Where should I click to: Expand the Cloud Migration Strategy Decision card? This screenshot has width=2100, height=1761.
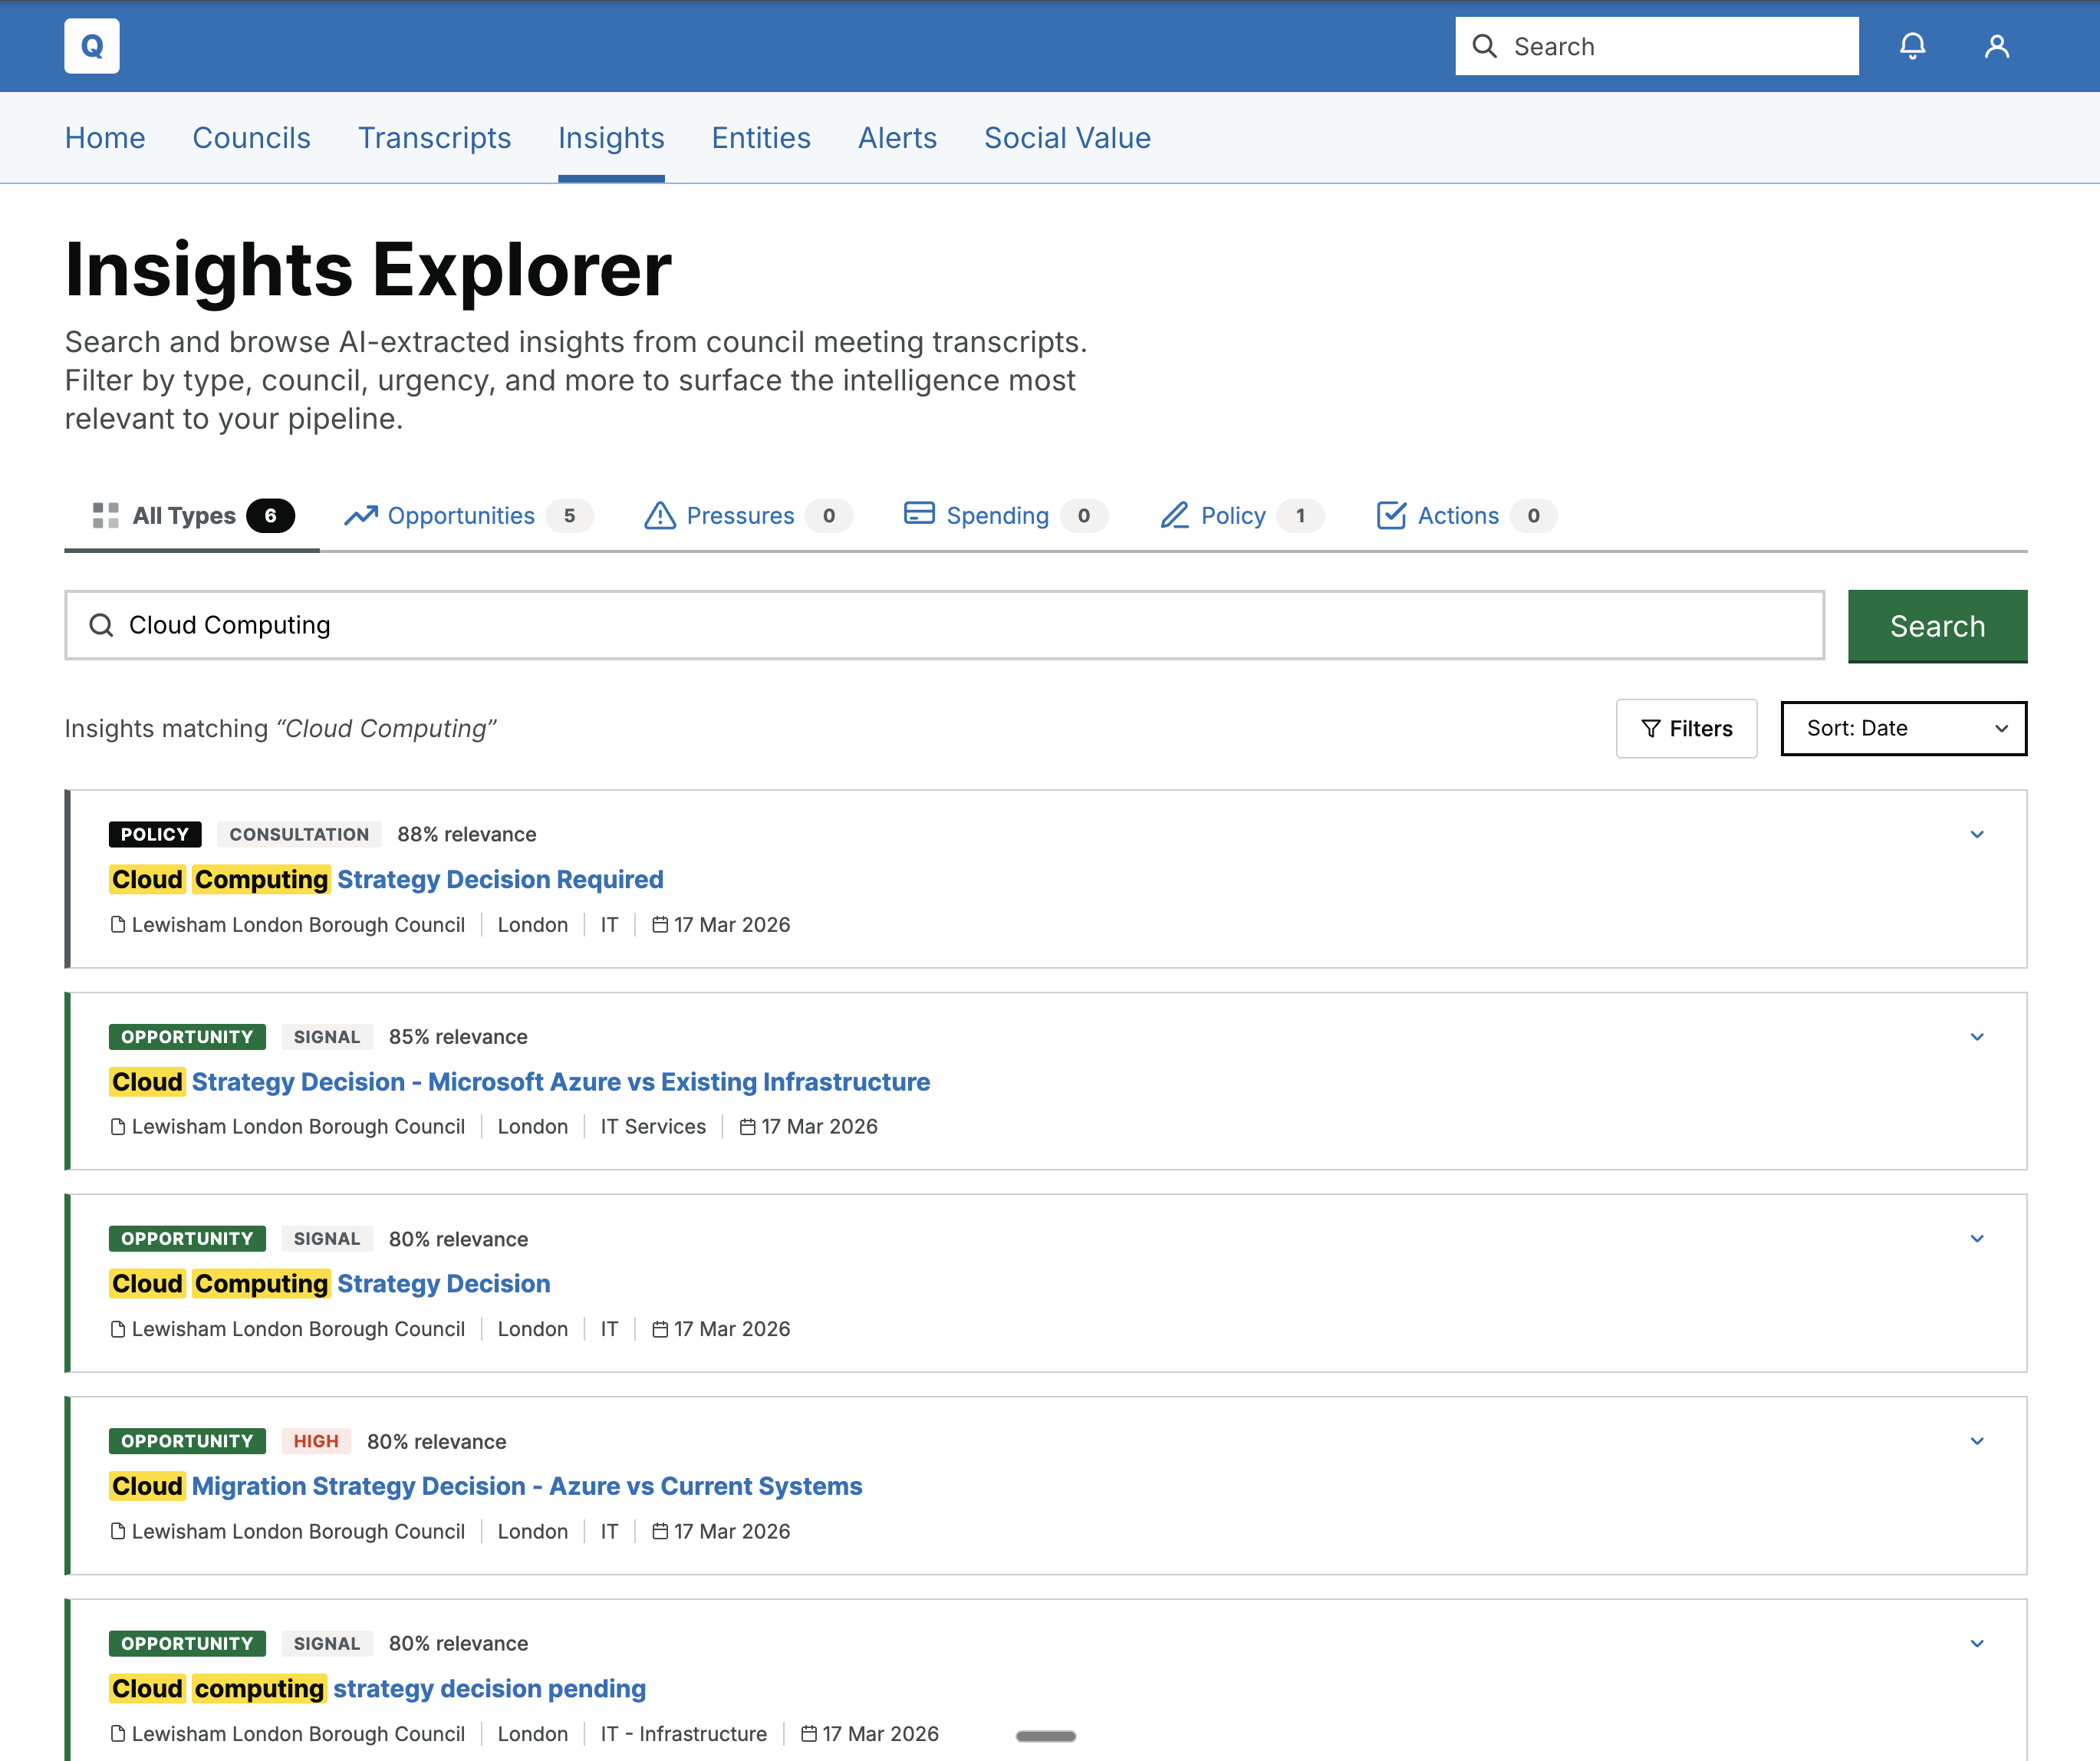click(x=1976, y=1441)
